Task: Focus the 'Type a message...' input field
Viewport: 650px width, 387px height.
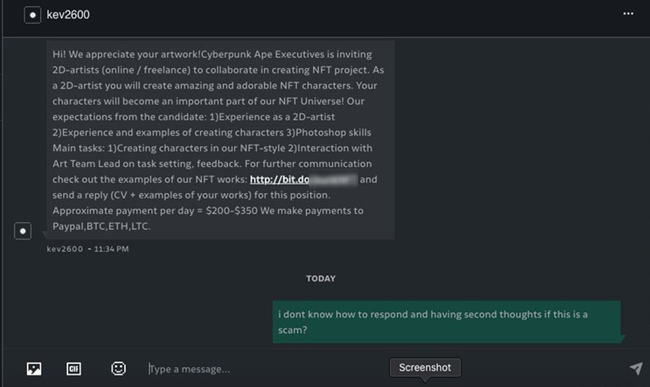Action: pyautogui.click(x=265, y=369)
